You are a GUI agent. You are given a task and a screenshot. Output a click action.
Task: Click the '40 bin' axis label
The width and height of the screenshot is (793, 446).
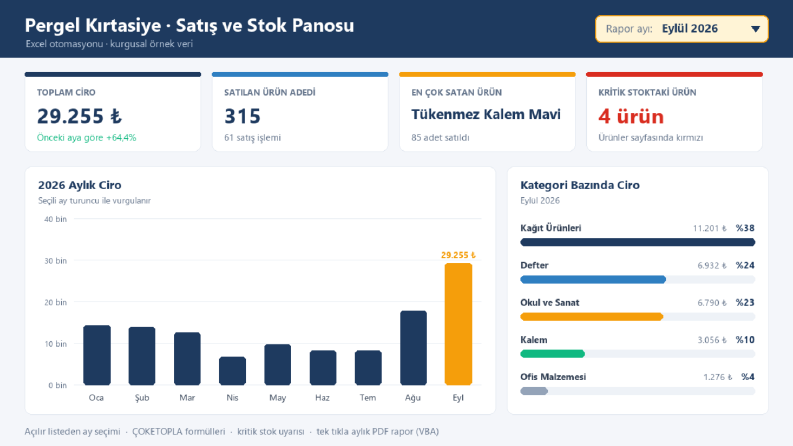pos(56,219)
